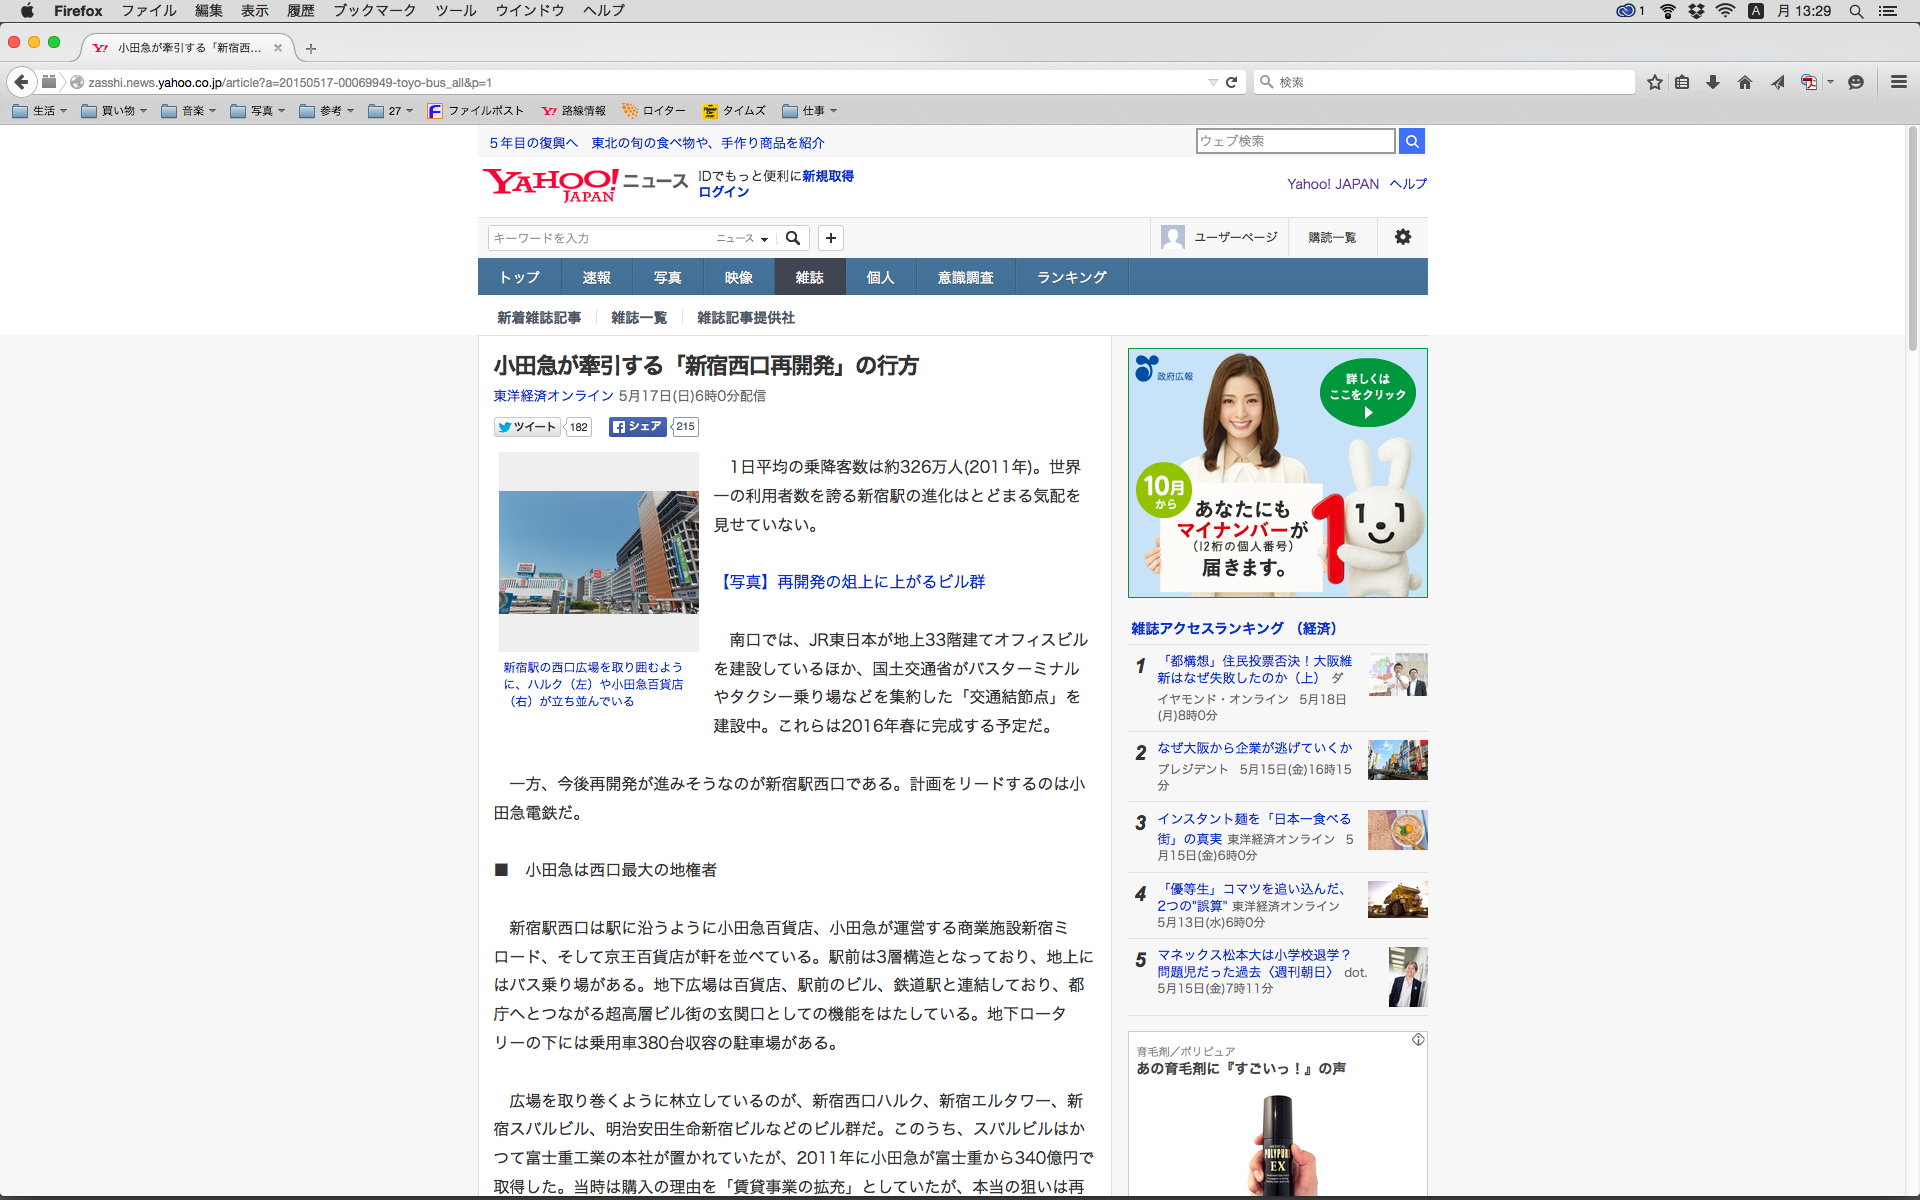Open the ブックマーク menu in menu bar

pyautogui.click(x=374, y=11)
